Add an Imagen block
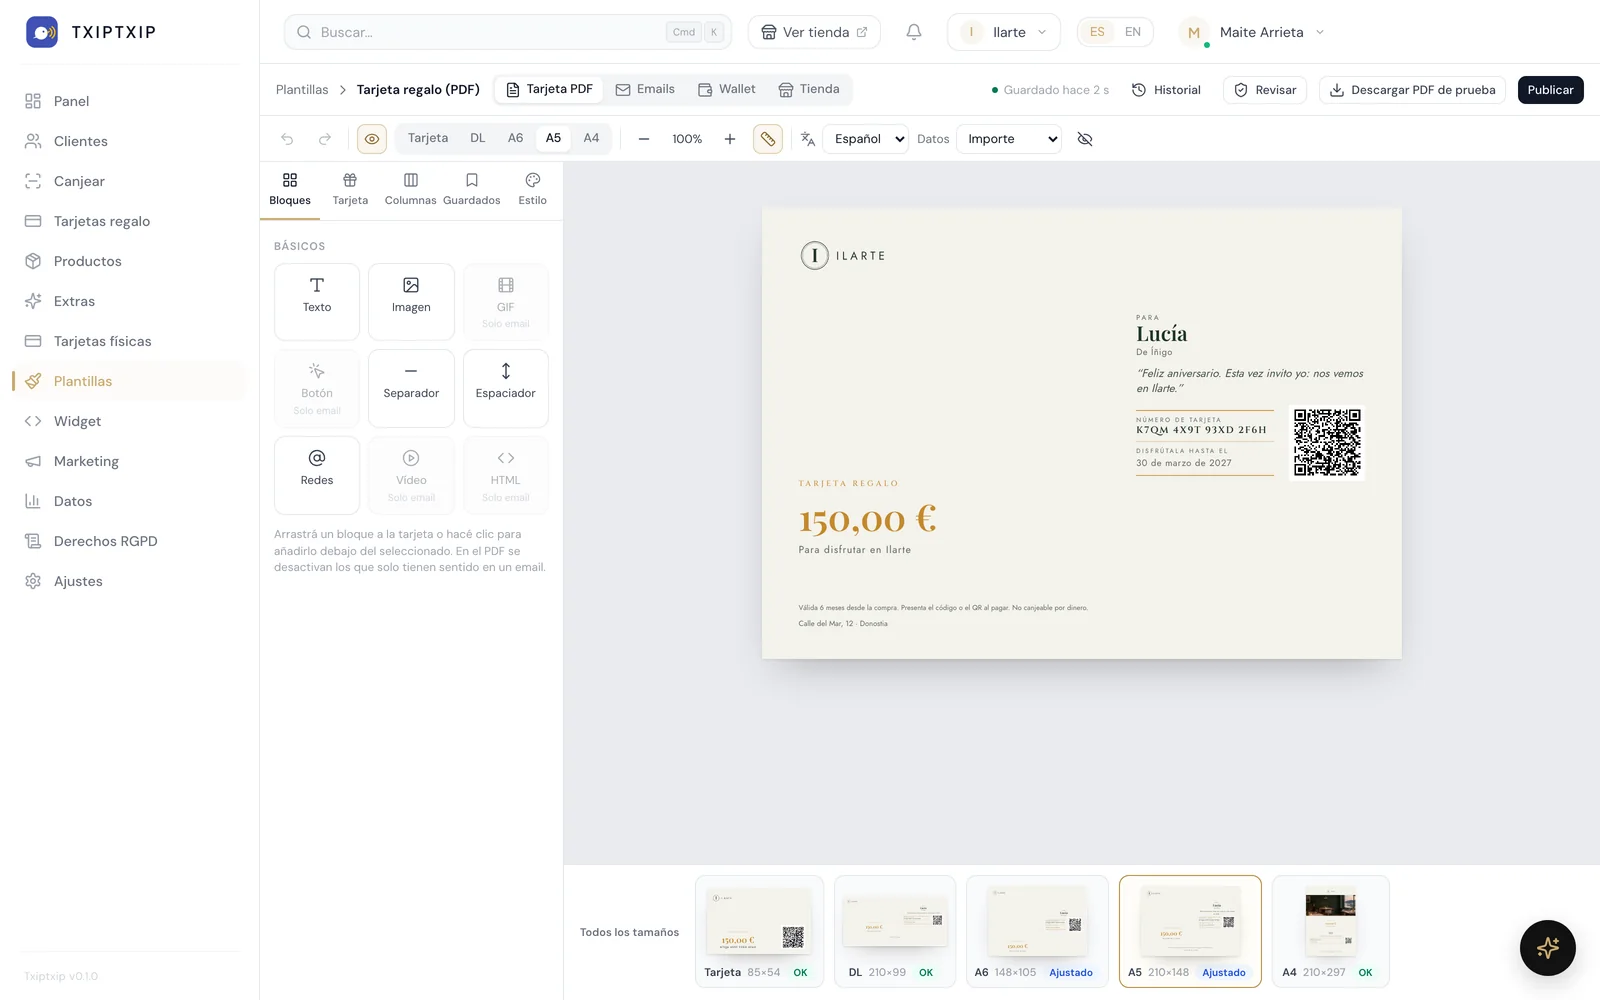This screenshot has height=1000, width=1600. tap(411, 302)
